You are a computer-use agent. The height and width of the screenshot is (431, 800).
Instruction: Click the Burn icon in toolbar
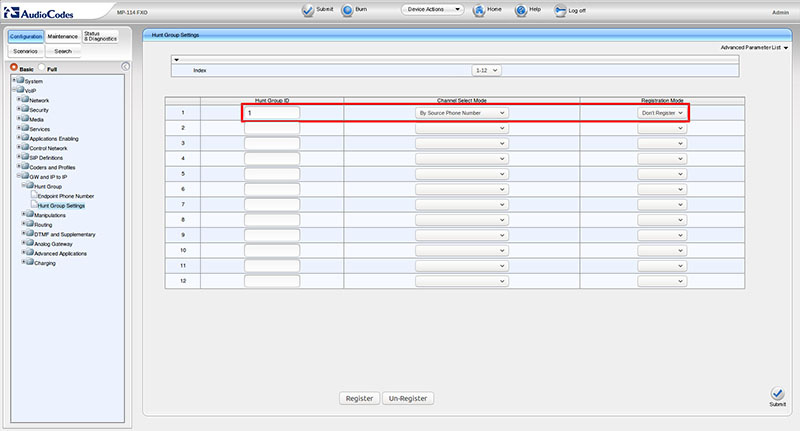point(347,10)
